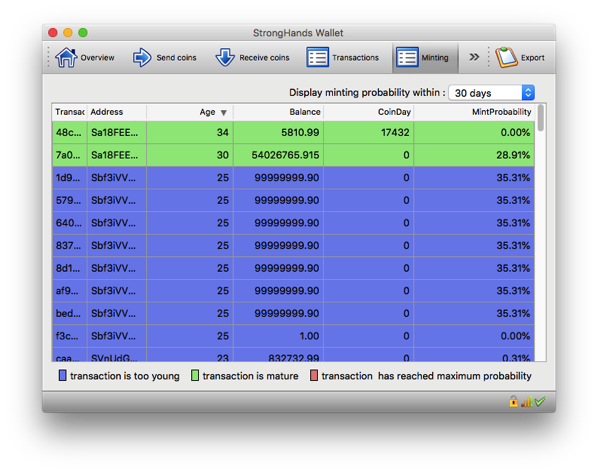
Task: Click the Export clipboard icon
Action: pyautogui.click(x=506, y=58)
